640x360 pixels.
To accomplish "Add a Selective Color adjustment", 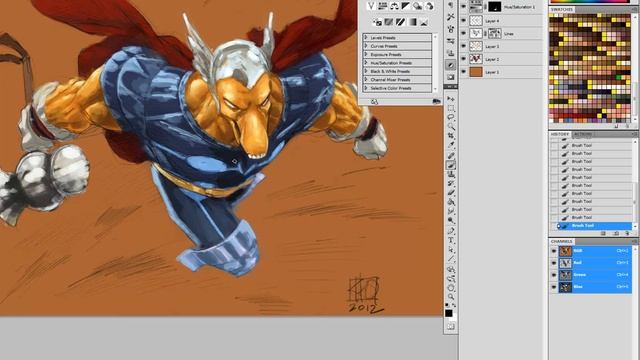I will tap(424, 22).
